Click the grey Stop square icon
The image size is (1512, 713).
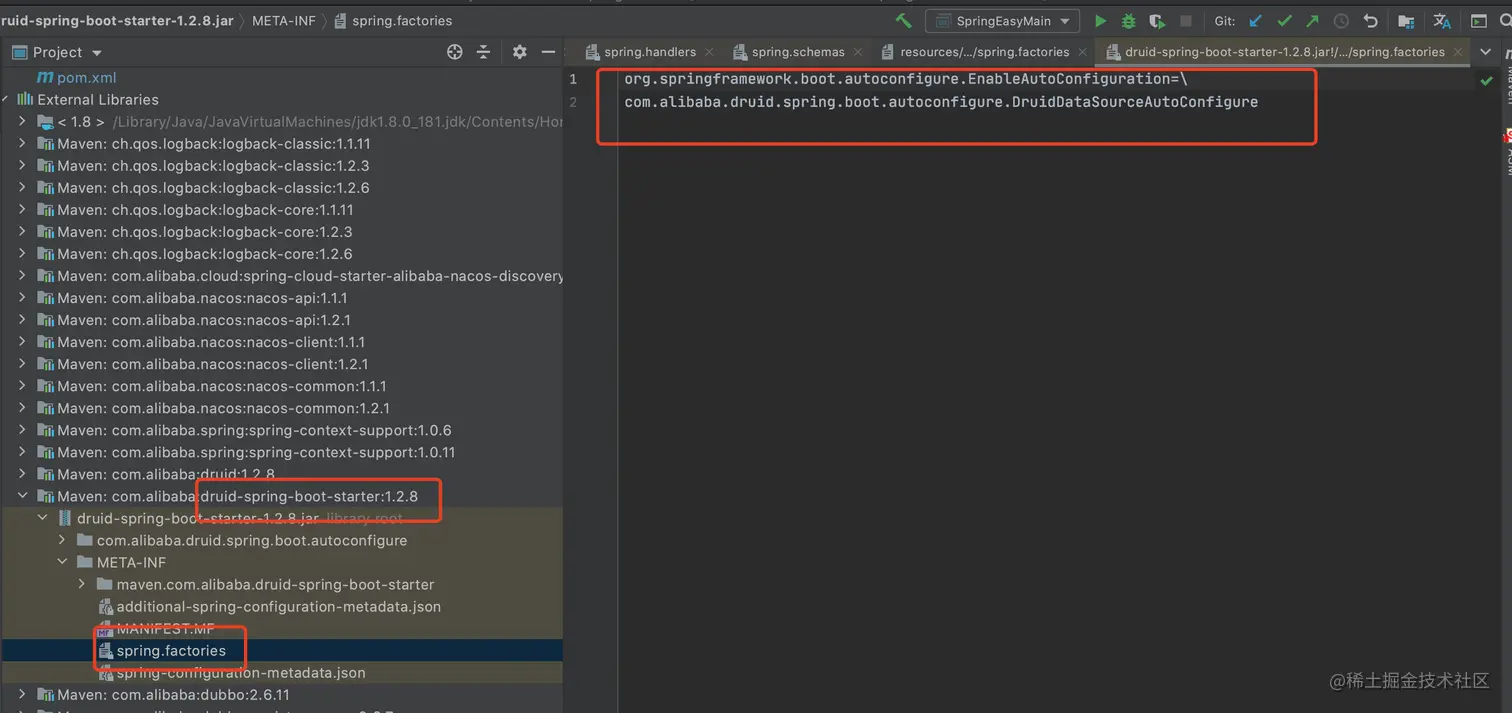point(1186,21)
